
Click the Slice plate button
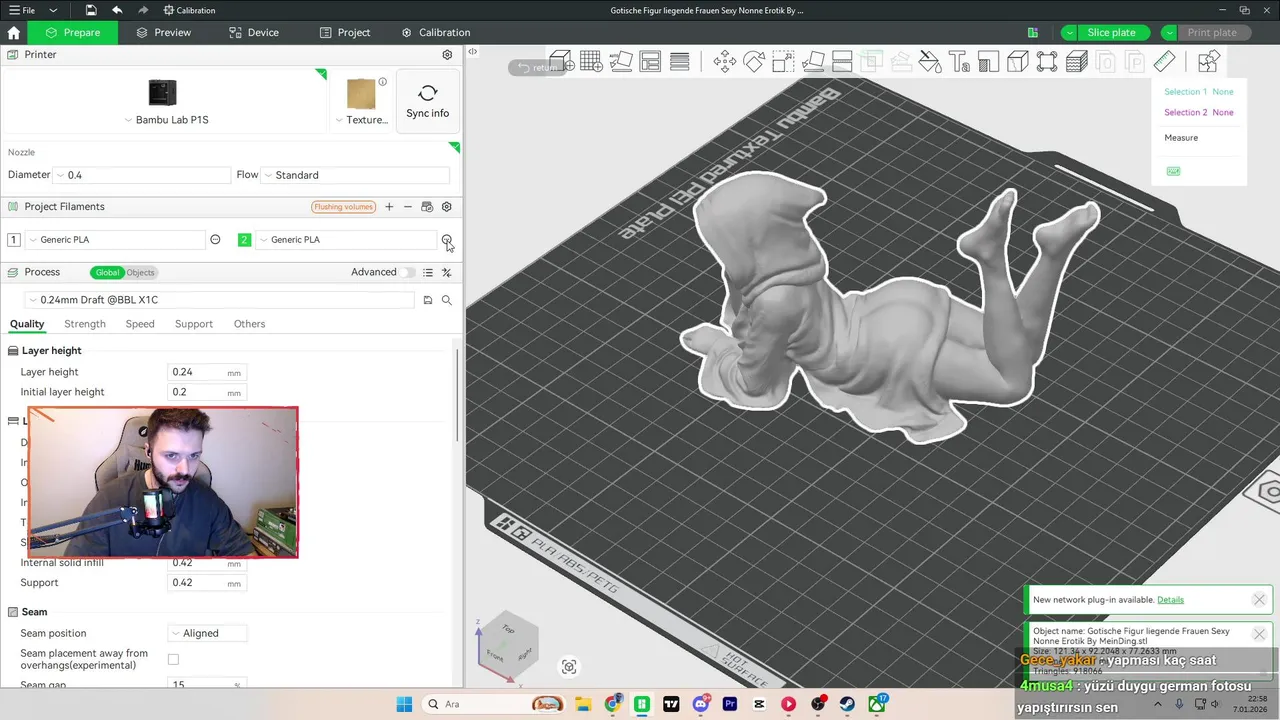1111,33
